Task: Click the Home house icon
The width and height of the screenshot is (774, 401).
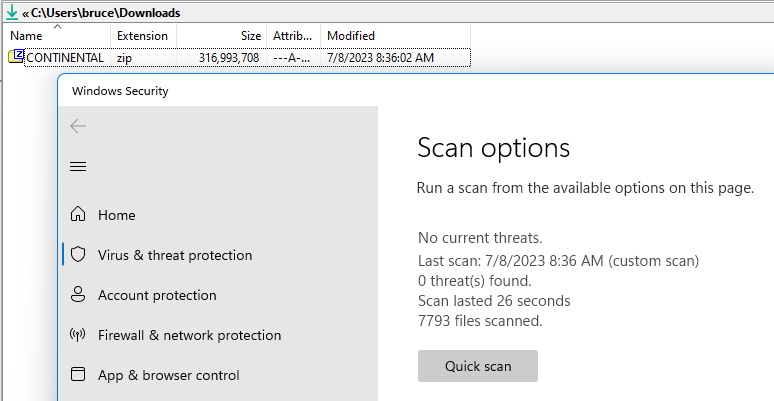Action: click(78, 215)
